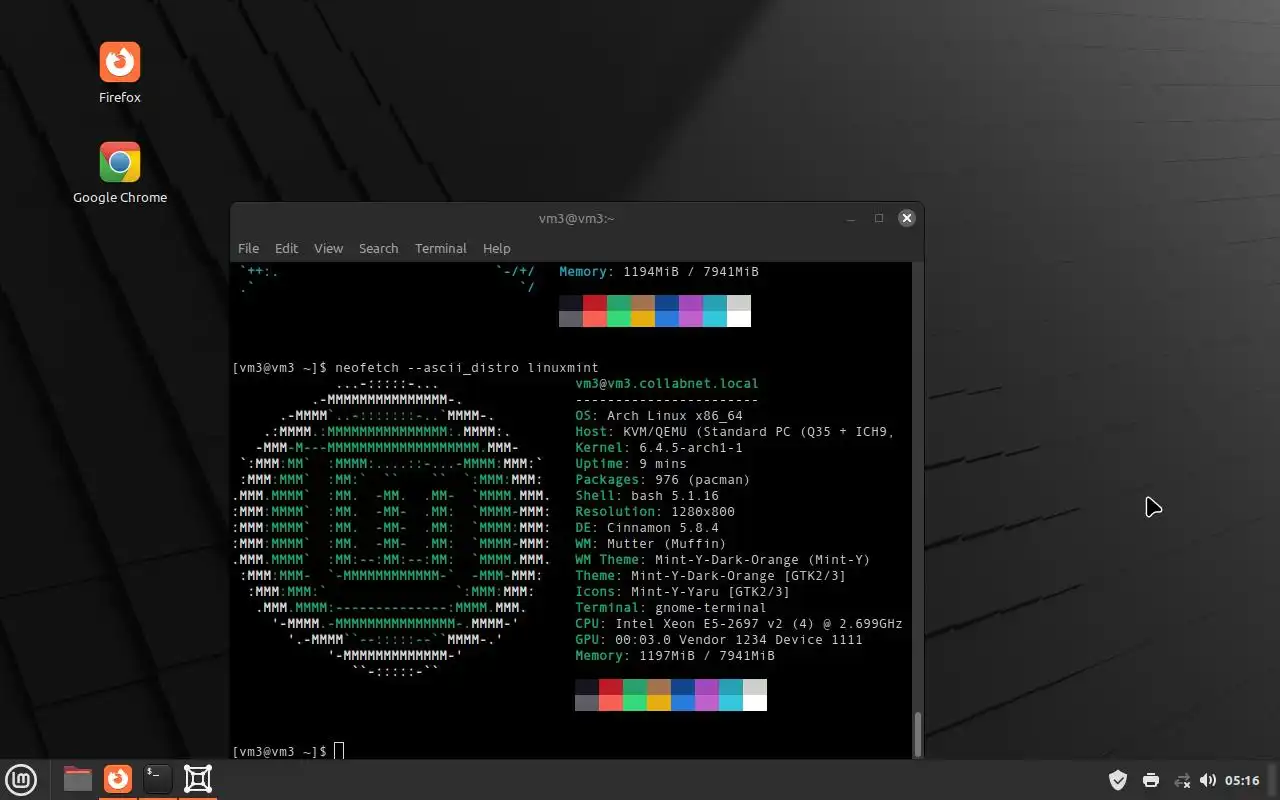Click the 'WM Theme: Mint-Y-Dark-Orange' line

[723, 559]
